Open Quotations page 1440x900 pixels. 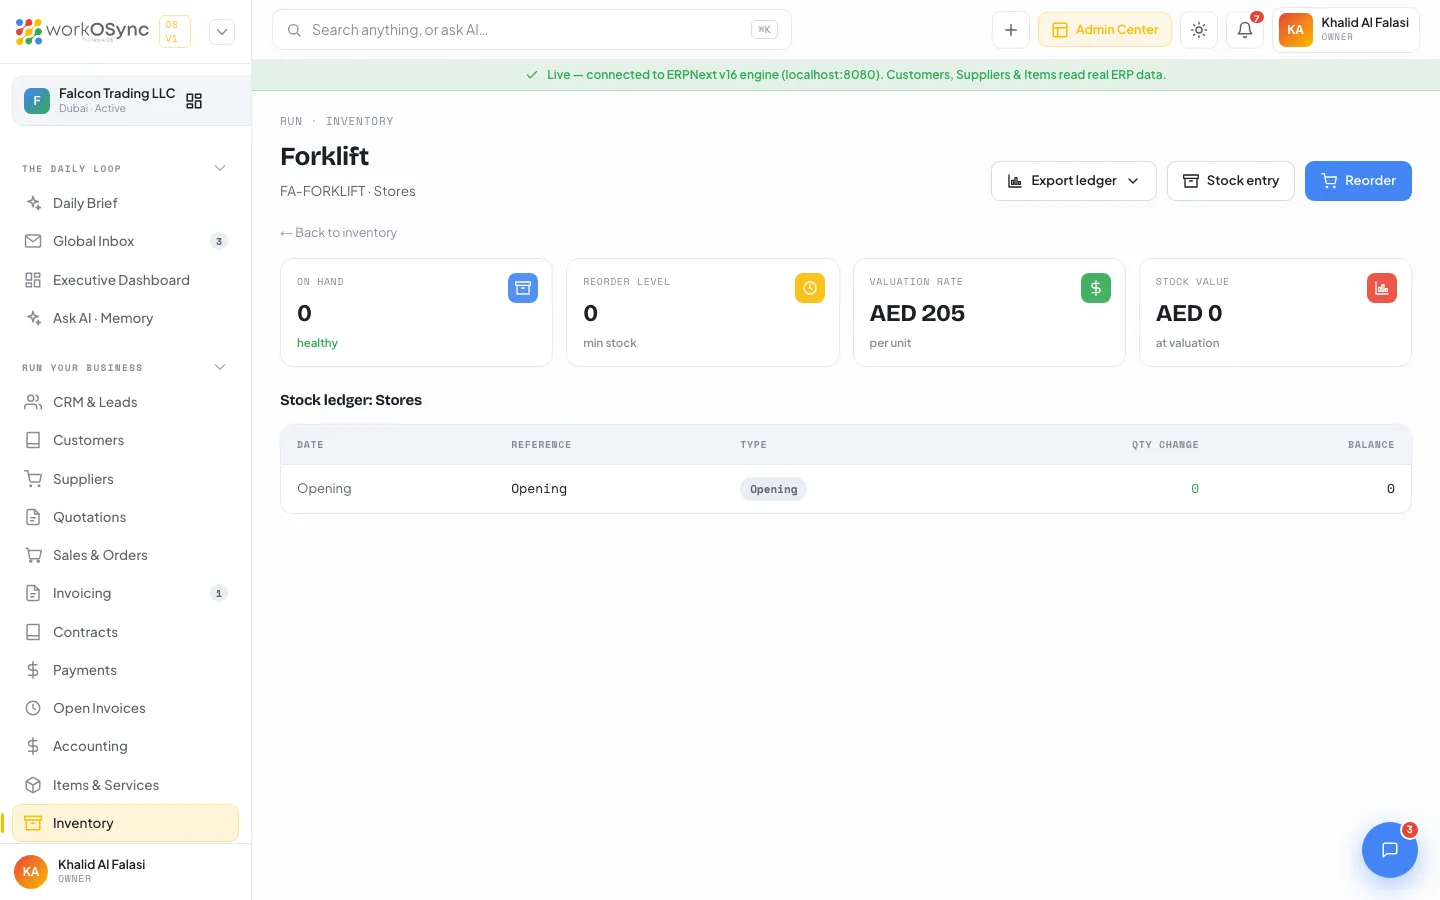[x=125, y=517]
